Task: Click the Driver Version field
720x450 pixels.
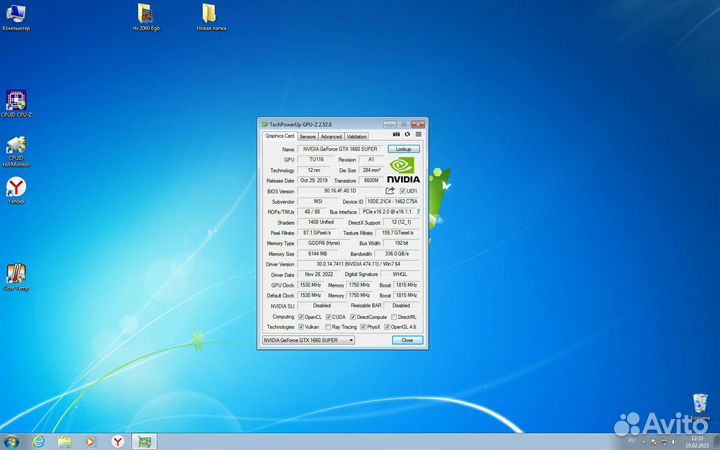Action: (359, 264)
